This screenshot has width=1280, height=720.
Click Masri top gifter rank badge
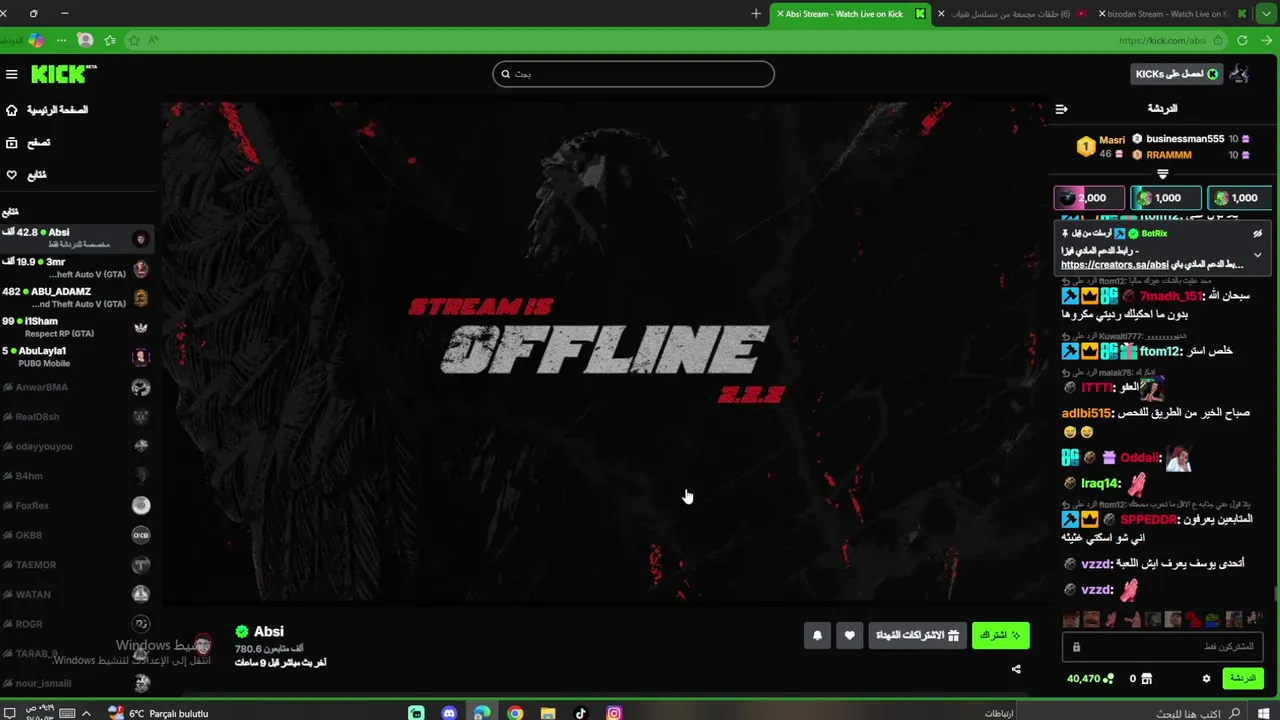point(1085,147)
